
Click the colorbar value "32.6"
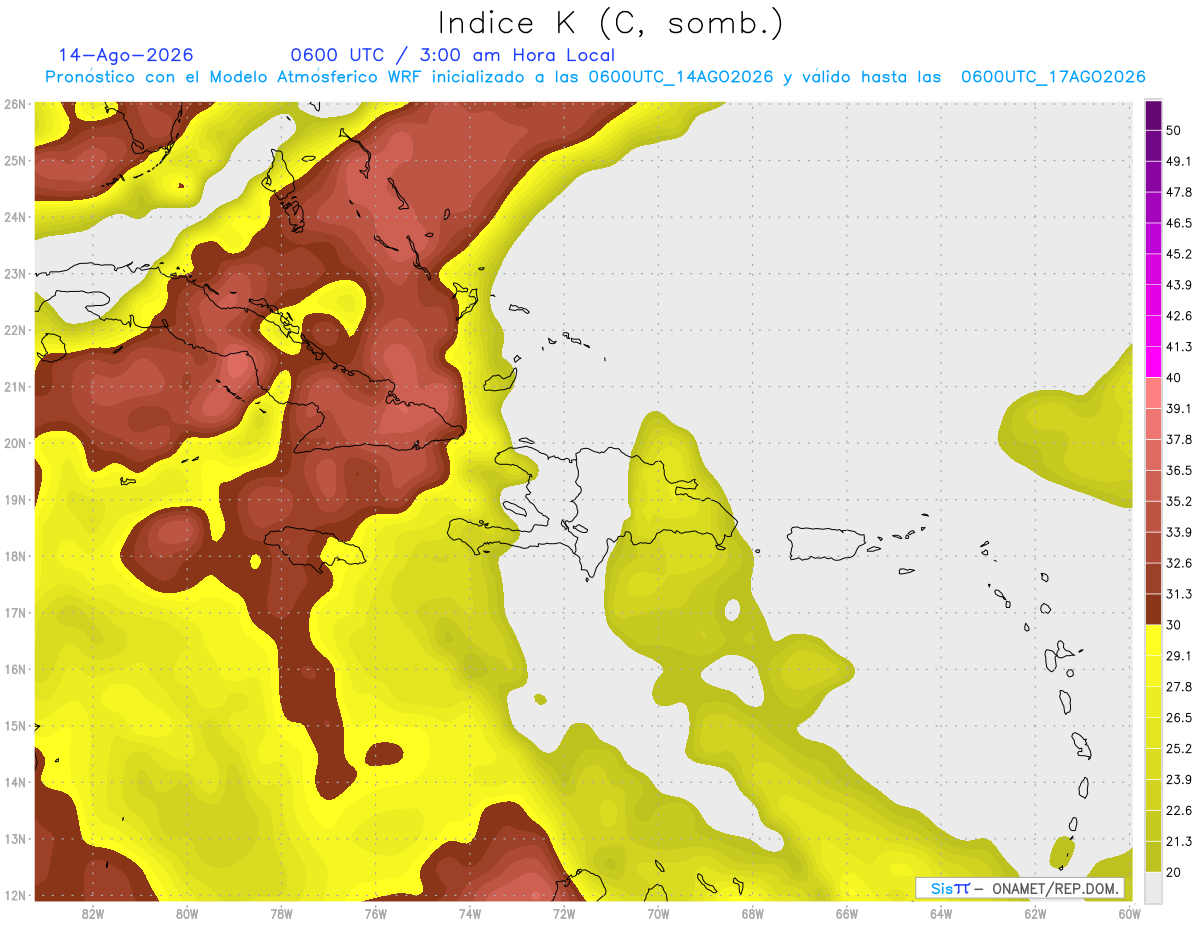click(x=1179, y=563)
